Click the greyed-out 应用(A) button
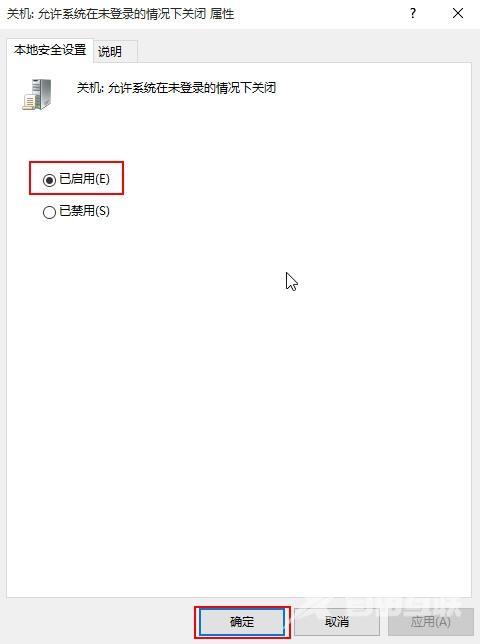This screenshot has width=480, height=644. click(430, 621)
